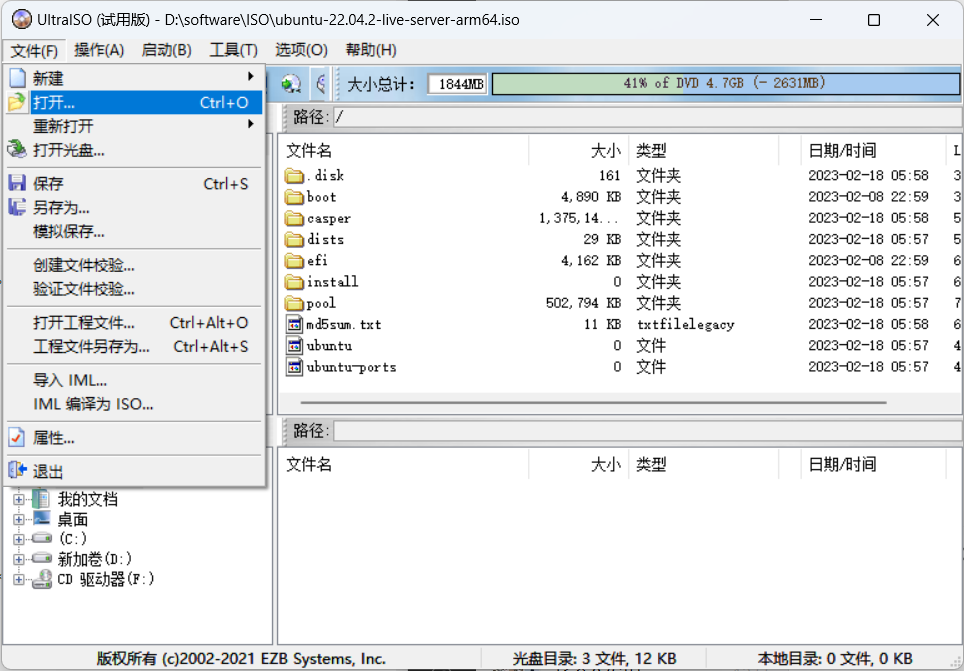Open the 工具(T) menu
964x671 pixels.
pos(233,50)
